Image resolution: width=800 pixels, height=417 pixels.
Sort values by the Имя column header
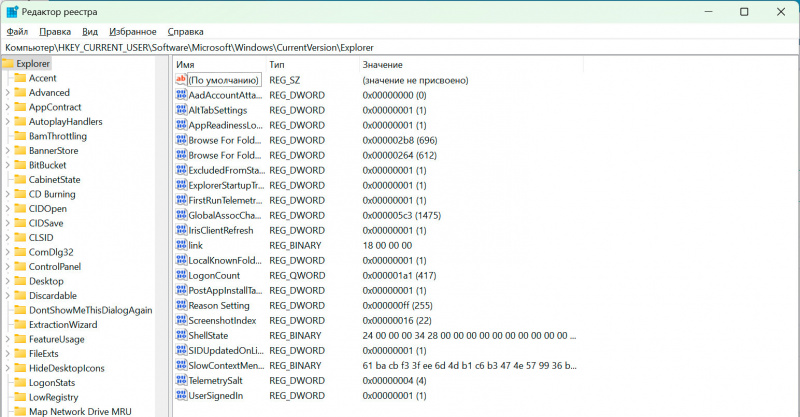click(215, 64)
